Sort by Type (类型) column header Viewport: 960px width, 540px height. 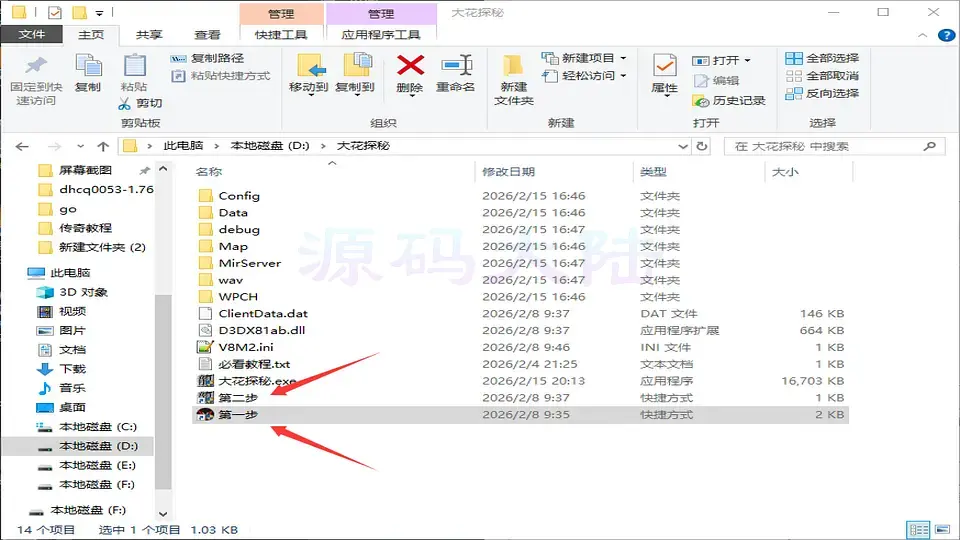point(653,172)
